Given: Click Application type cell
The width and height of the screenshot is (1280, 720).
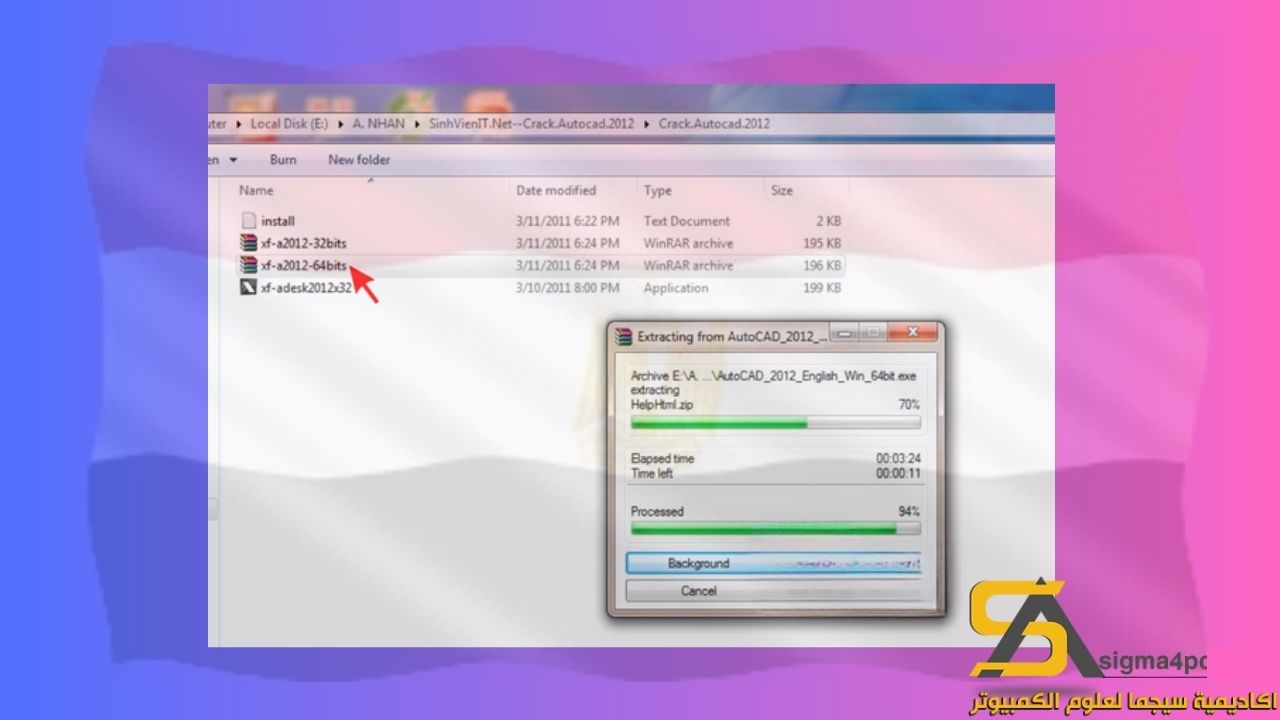Looking at the screenshot, I should (x=676, y=288).
